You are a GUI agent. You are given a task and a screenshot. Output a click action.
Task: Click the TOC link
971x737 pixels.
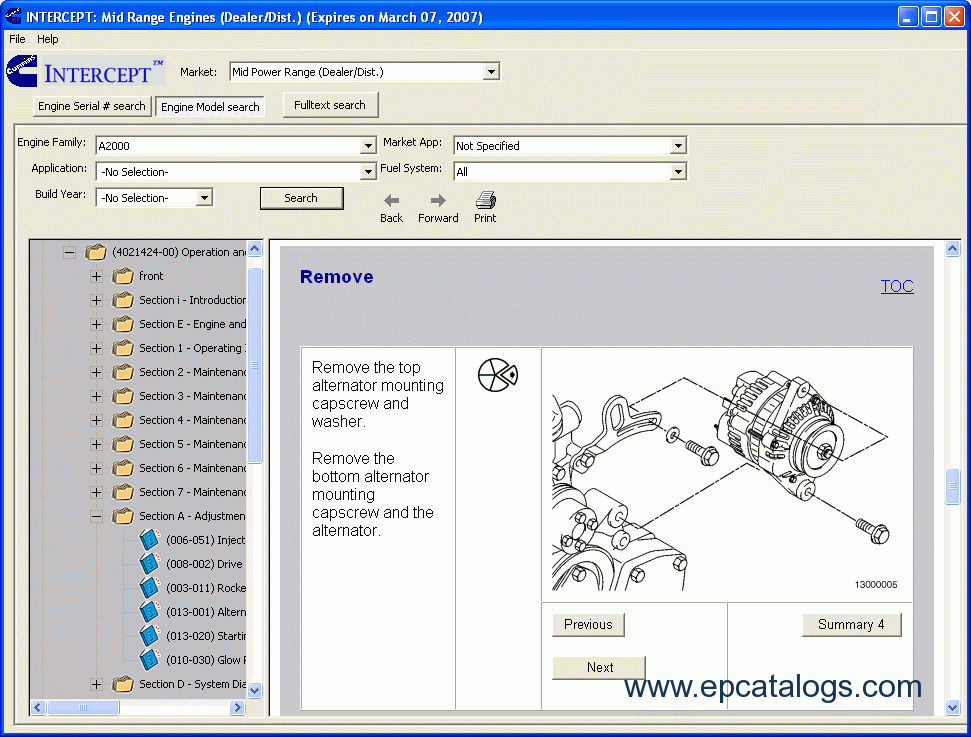[897, 286]
